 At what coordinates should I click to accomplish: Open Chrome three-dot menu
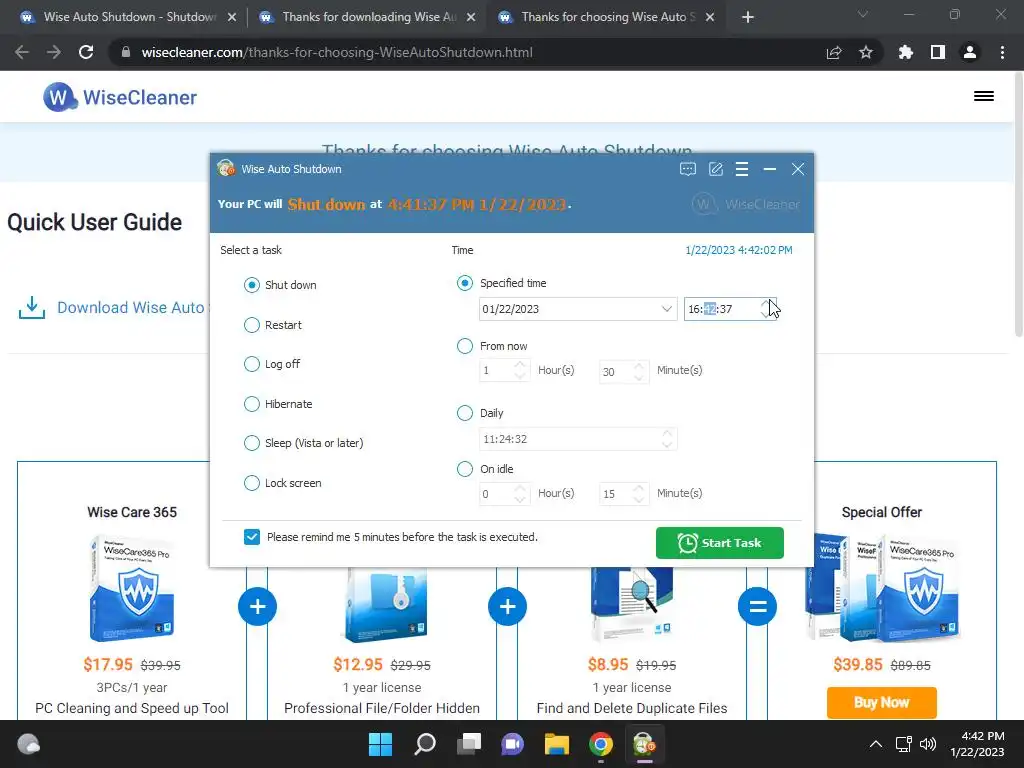[1002, 52]
